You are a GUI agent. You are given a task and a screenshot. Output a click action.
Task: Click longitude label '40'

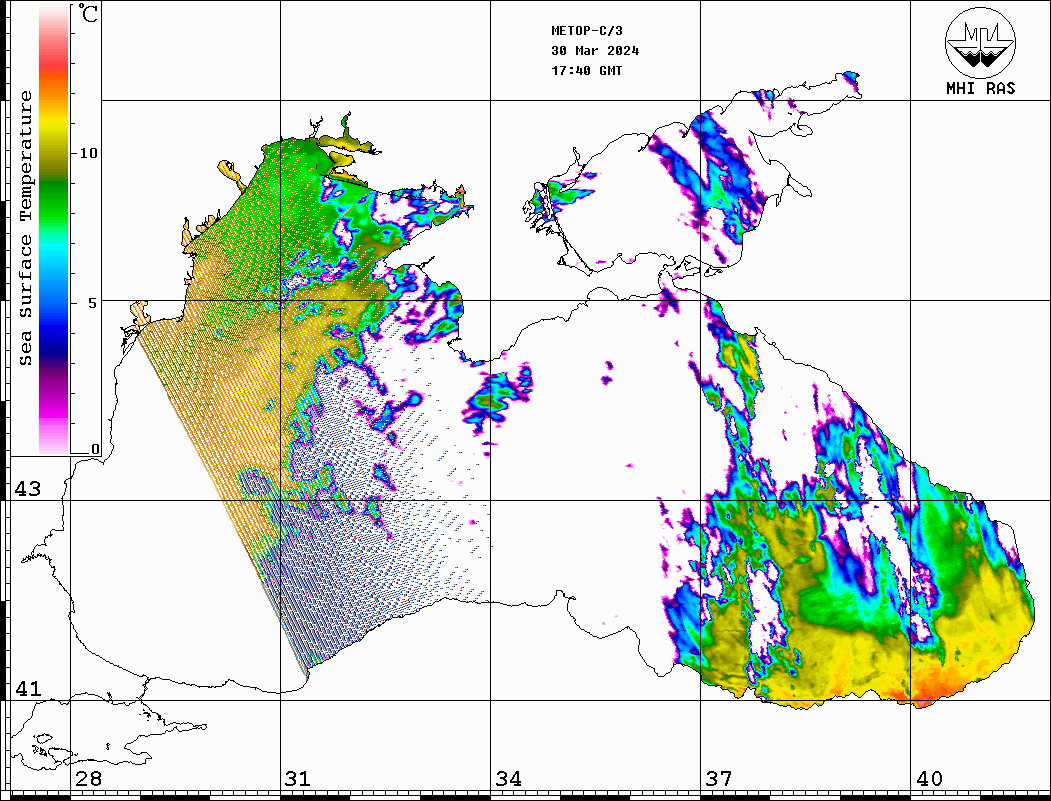(x=929, y=778)
